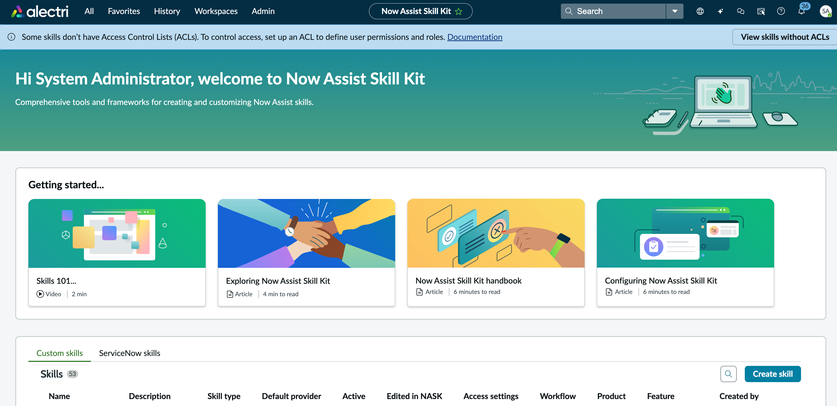Open the notifications bell icon
This screenshot has width=837, height=406.
coord(801,11)
